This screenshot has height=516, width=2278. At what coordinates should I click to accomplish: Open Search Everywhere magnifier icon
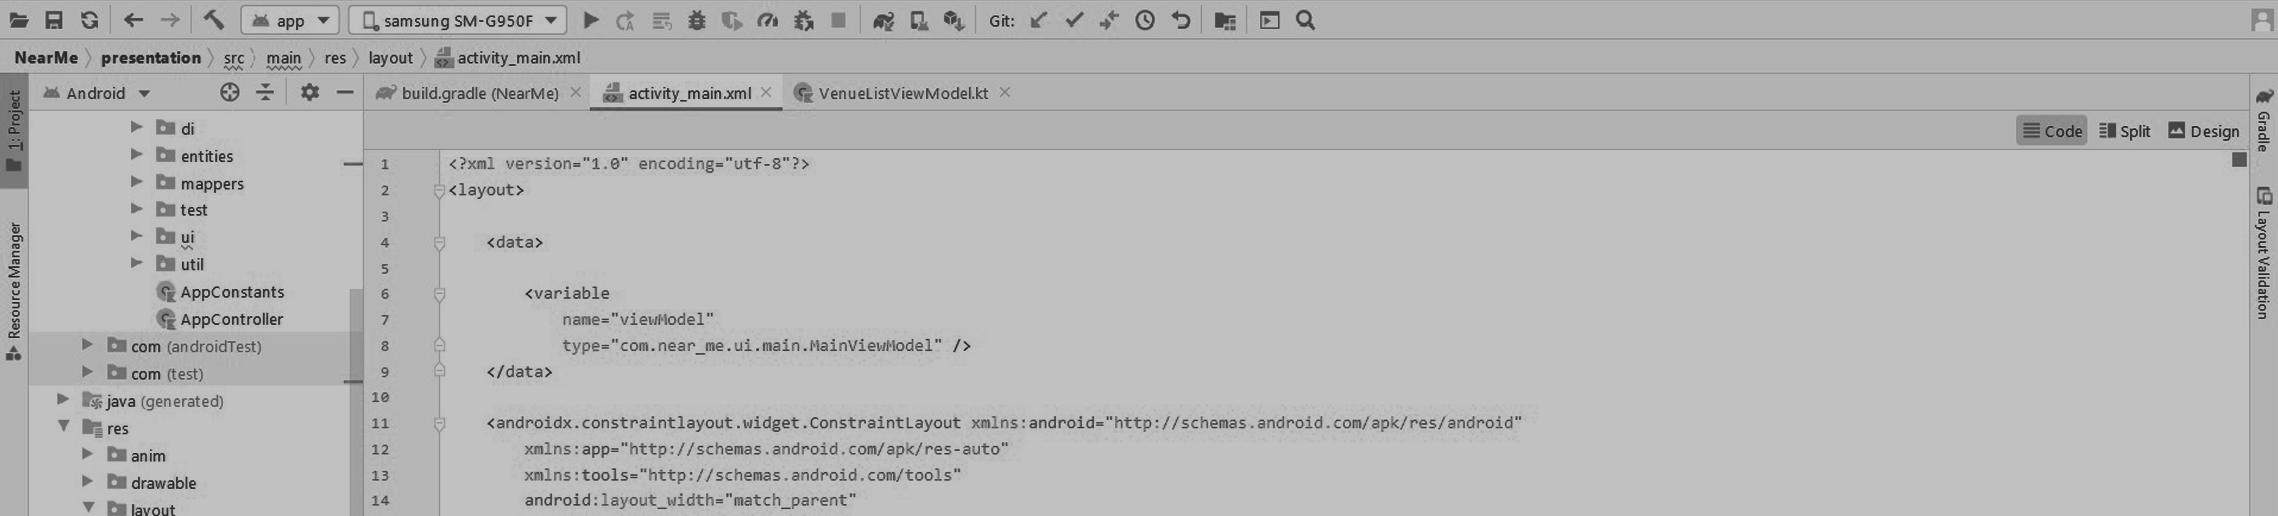tap(1305, 20)
